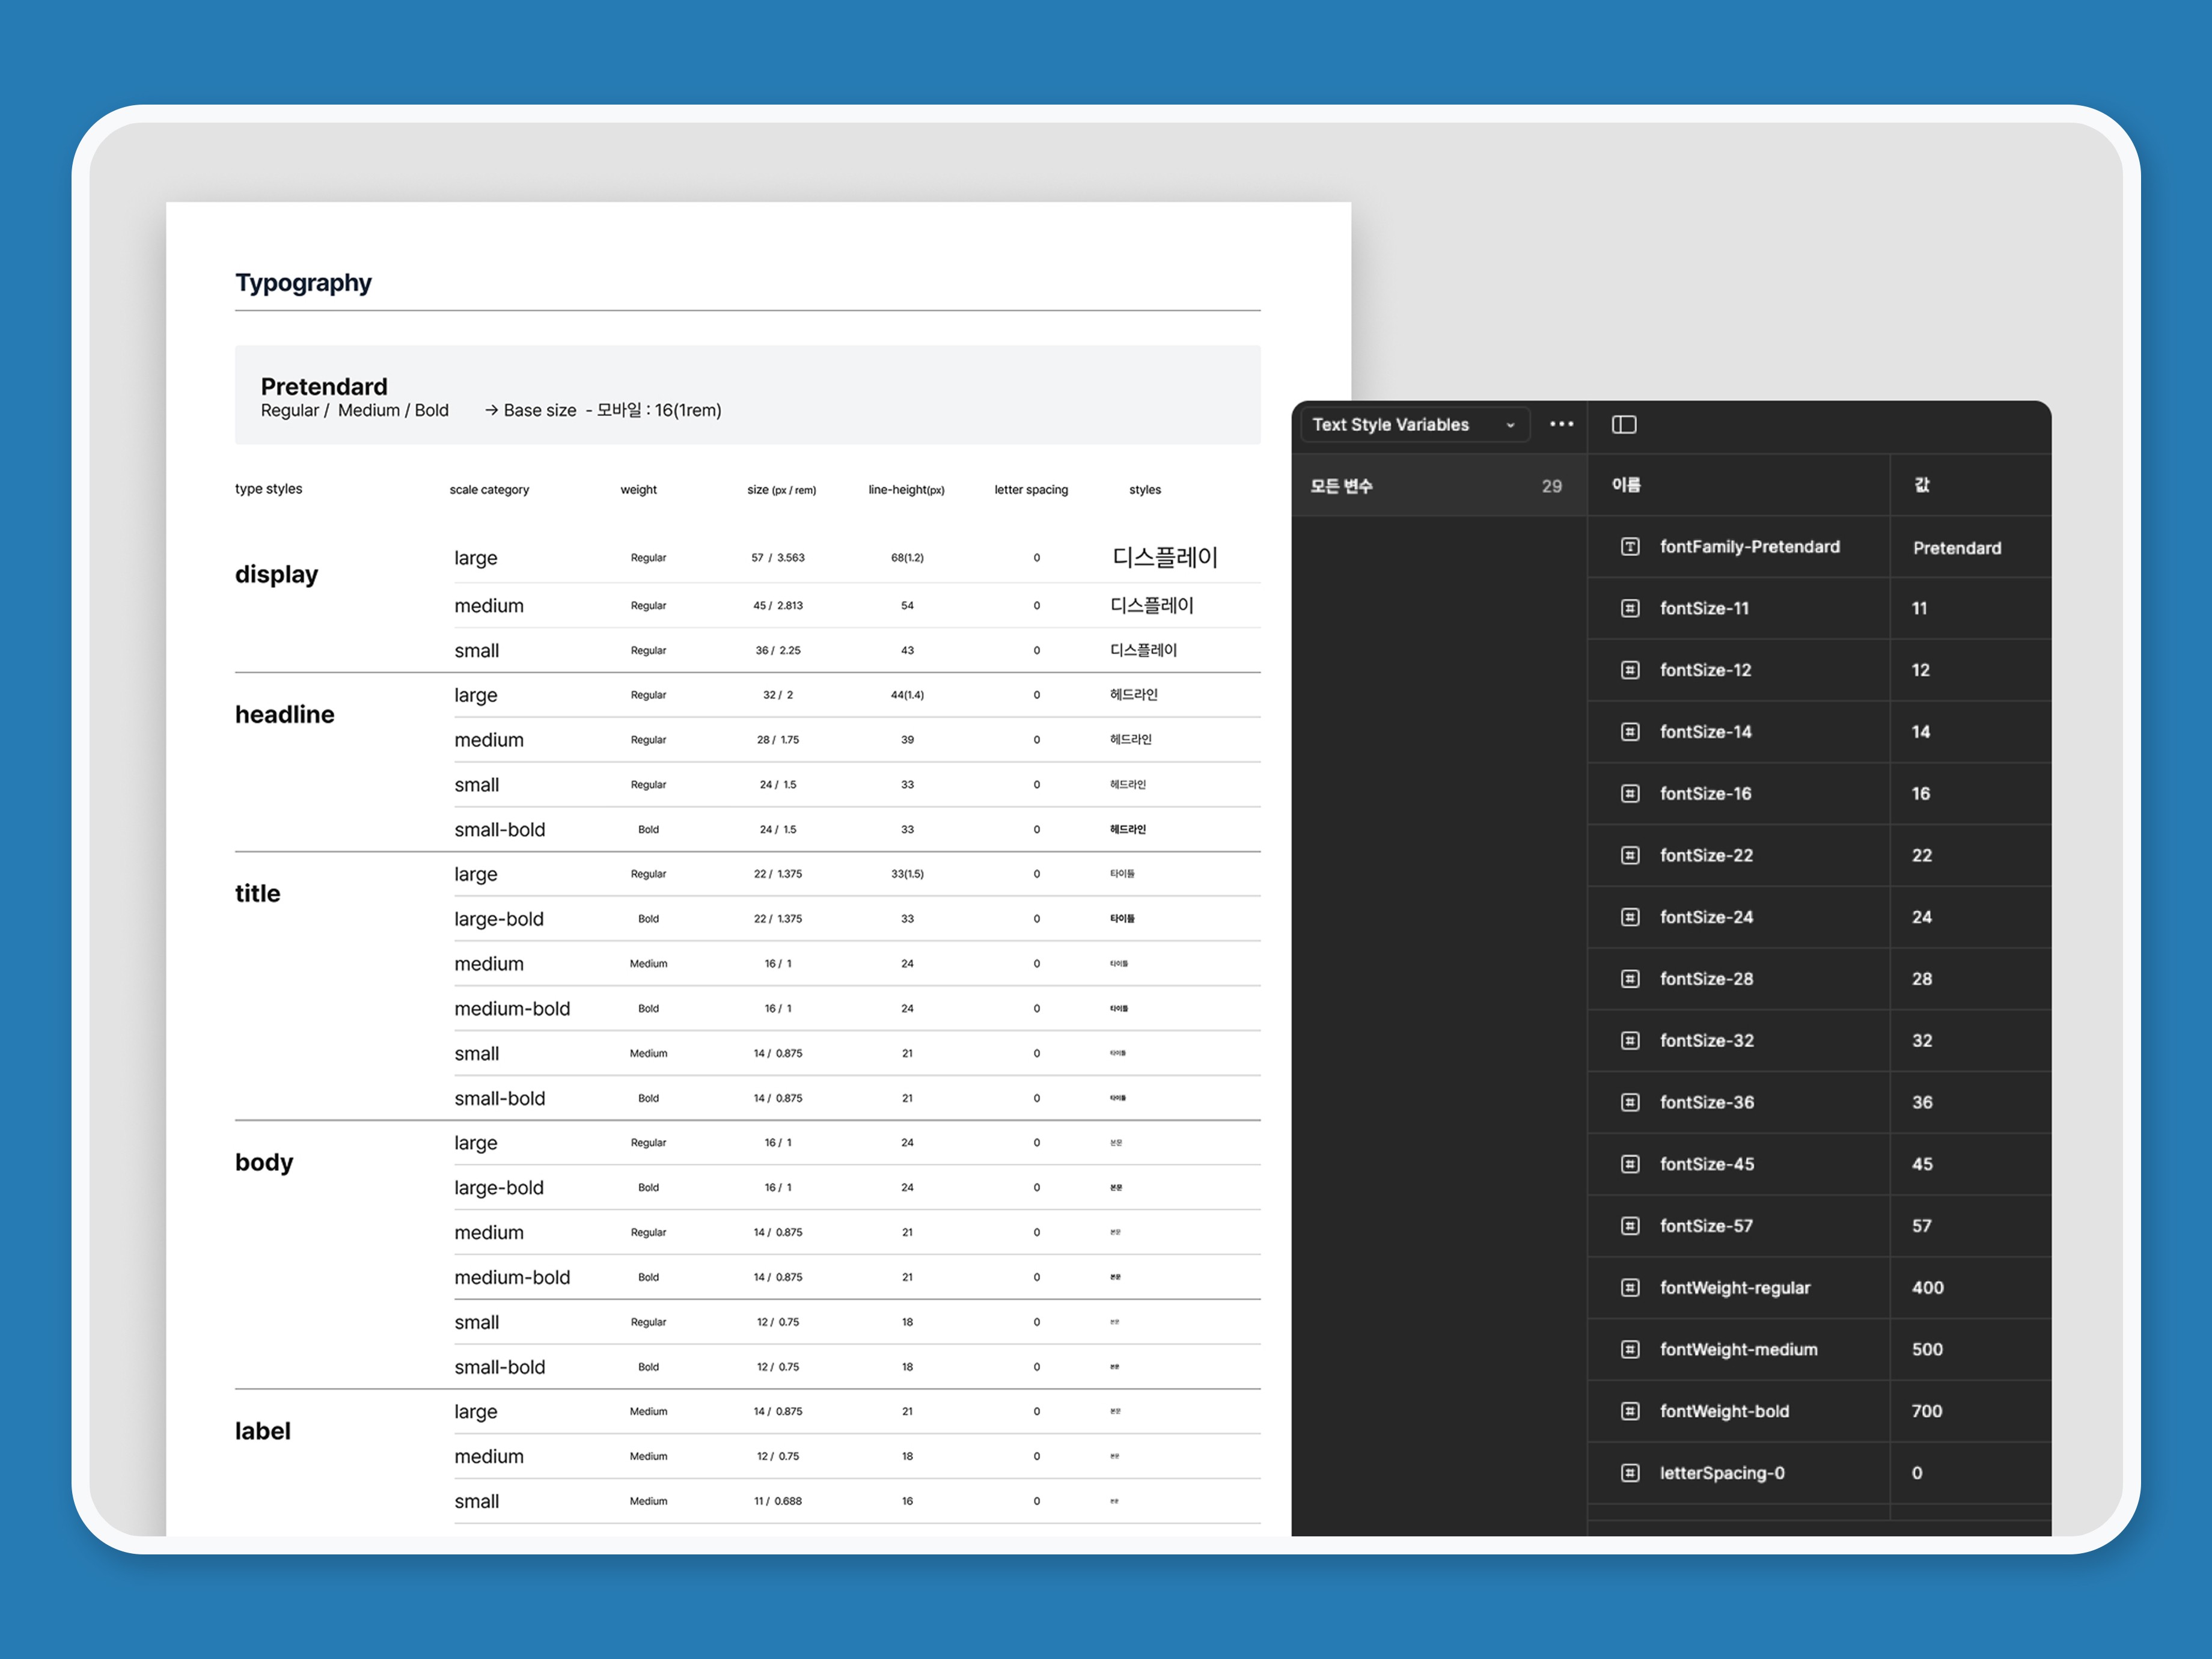Screen dimensions: 2212x1659
Task: Open the three-dot more options menu
Action: tap(1561, 425)
